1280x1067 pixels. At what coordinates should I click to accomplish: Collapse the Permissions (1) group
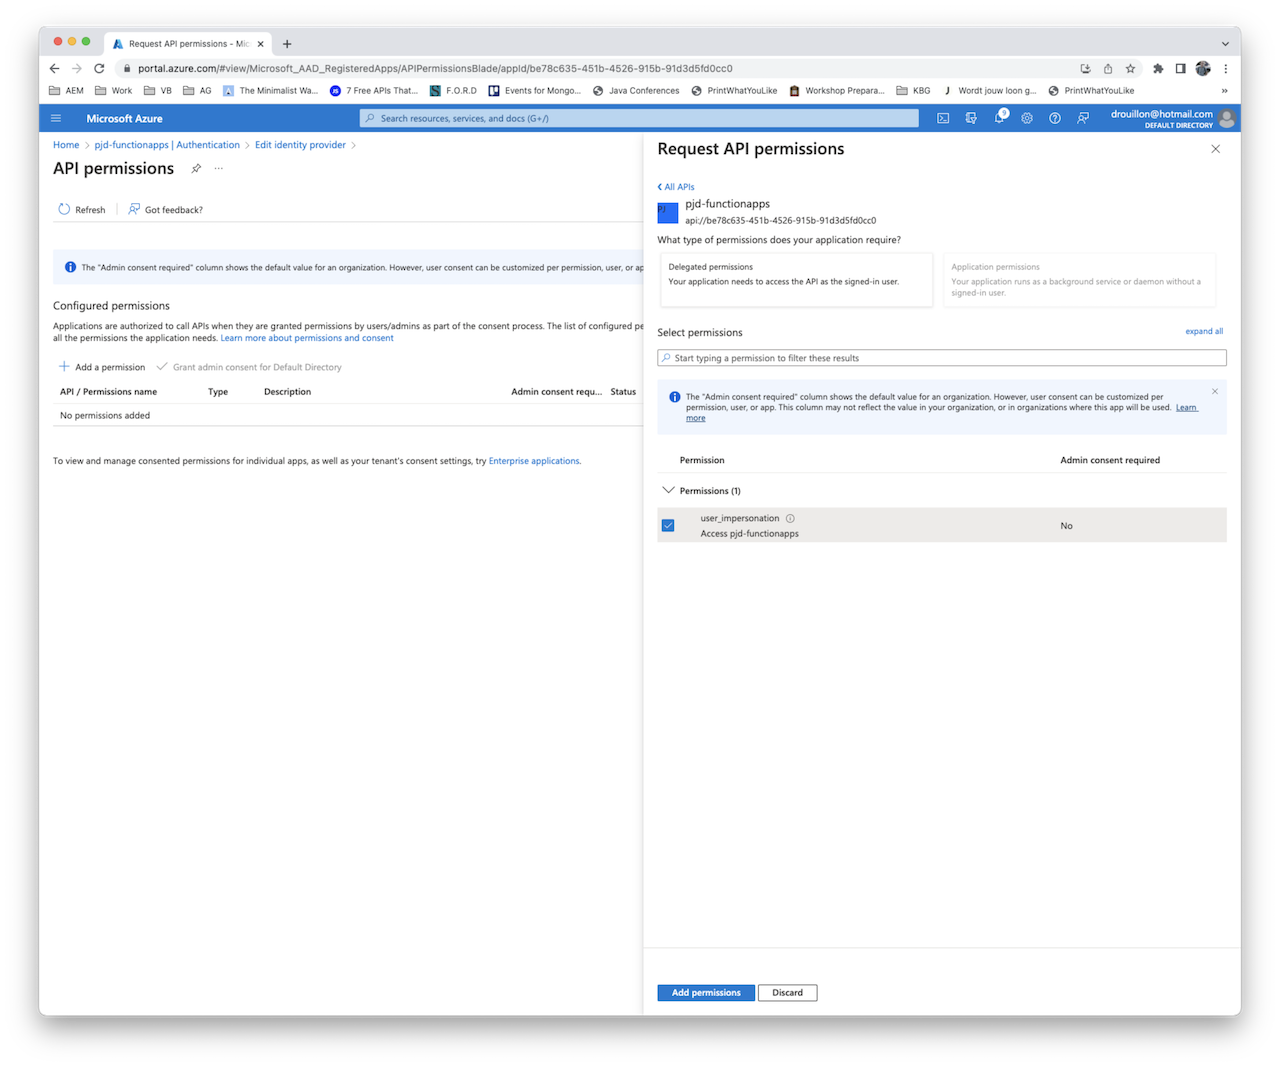point(668,490)
